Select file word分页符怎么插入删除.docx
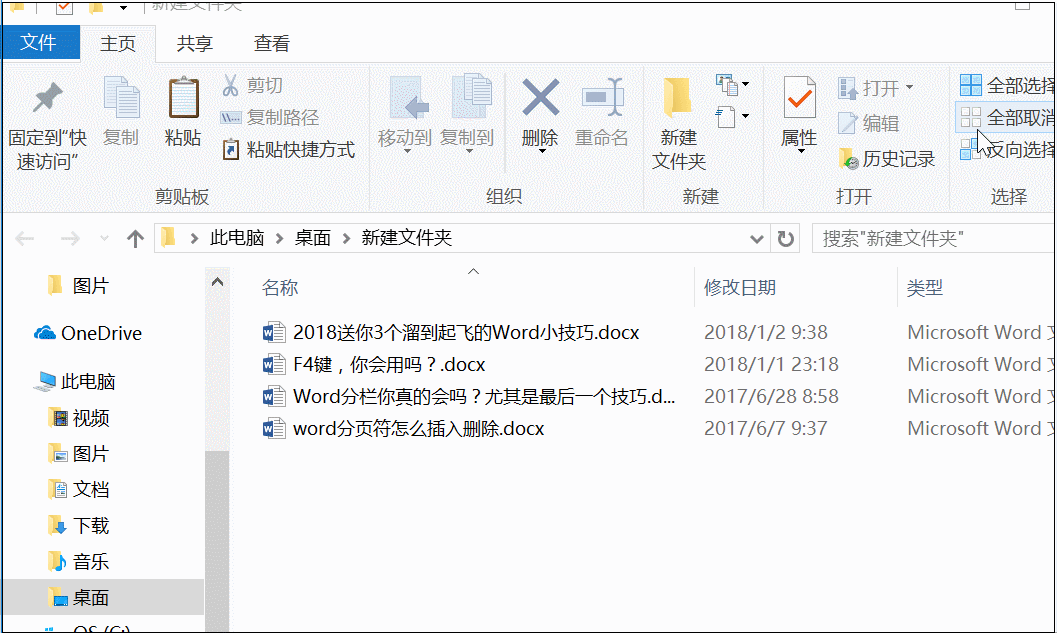 tap(403, 429)
